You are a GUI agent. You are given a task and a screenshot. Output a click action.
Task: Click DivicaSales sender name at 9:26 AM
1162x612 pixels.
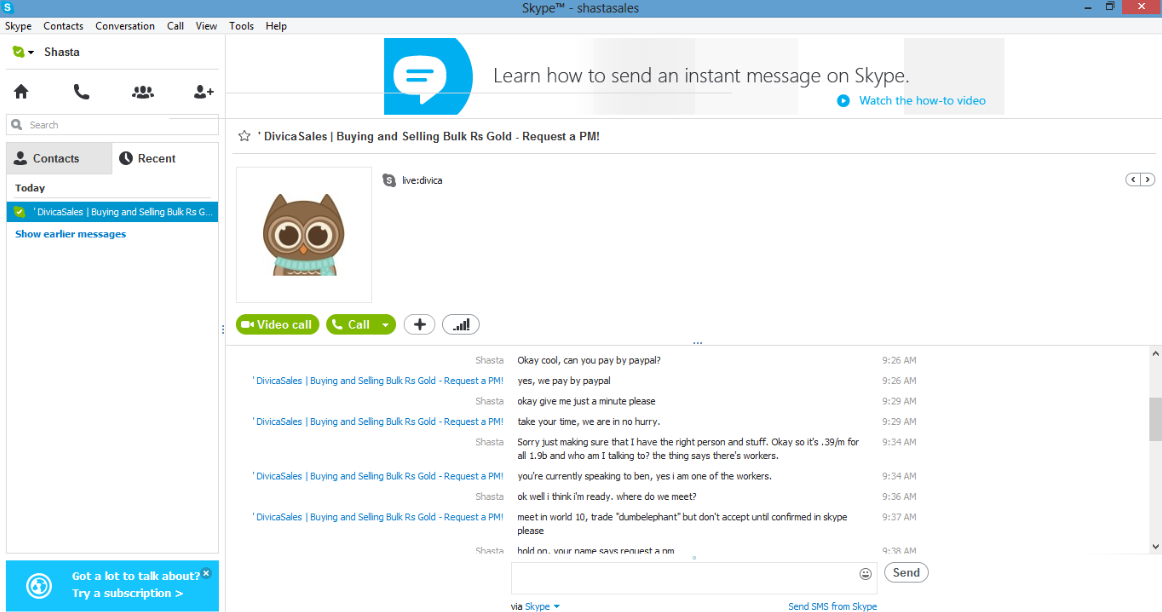click(x=378, y=381)
